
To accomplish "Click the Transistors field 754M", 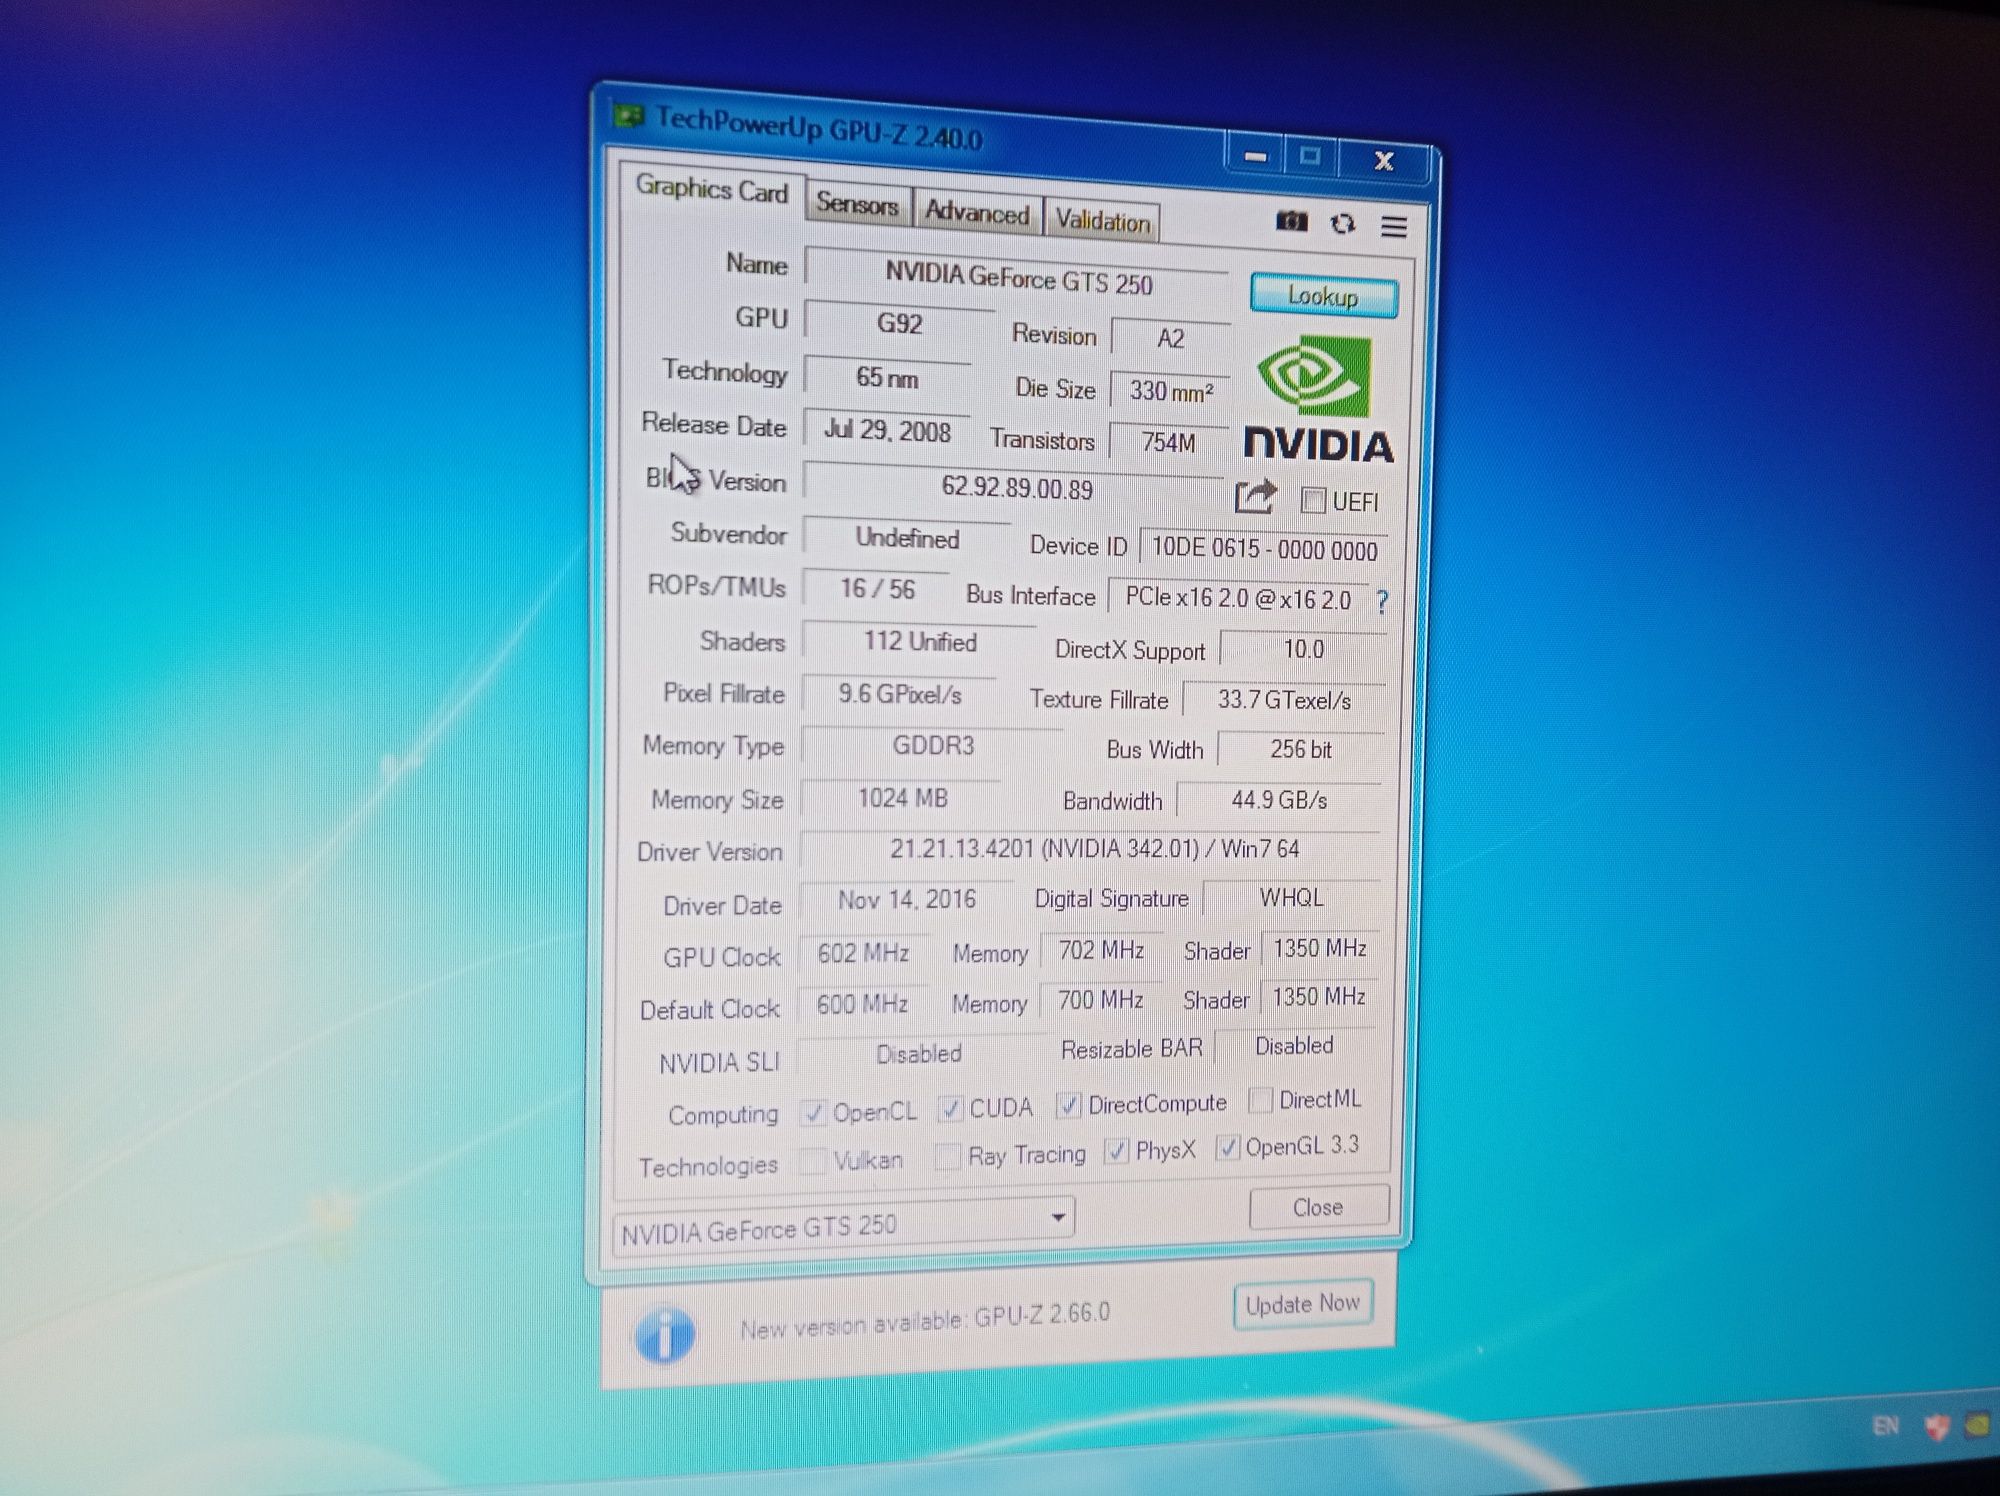I will [1168, 442].
